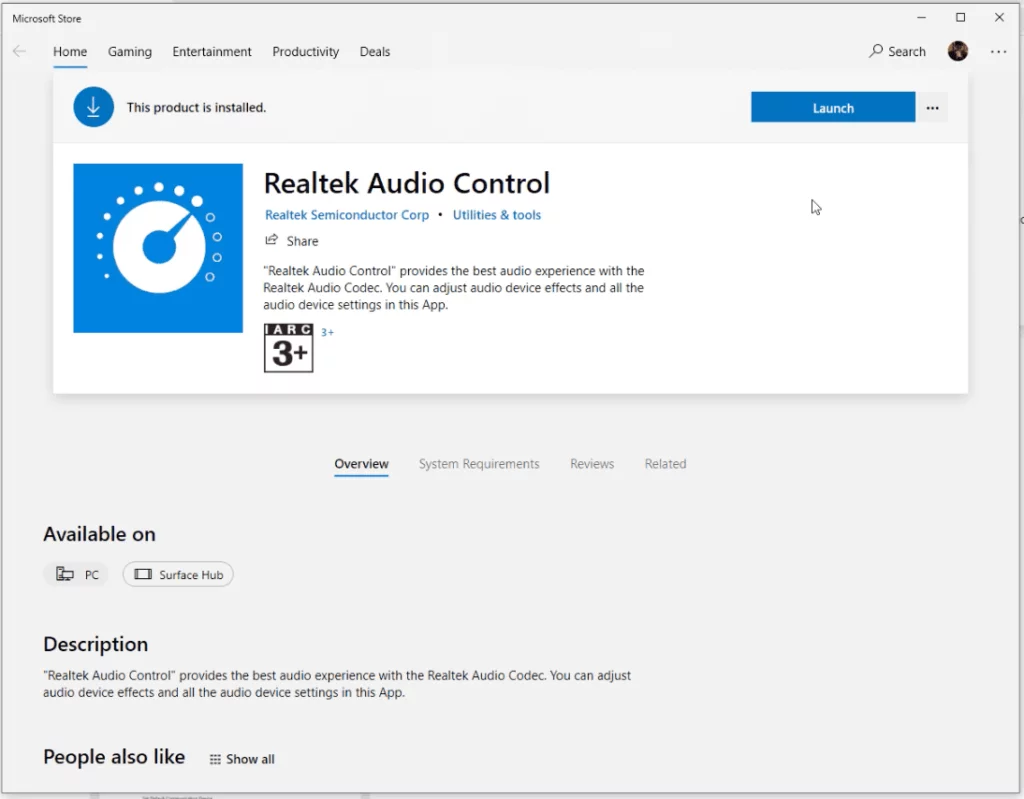Select the Productivity tab

pos(306,52)
